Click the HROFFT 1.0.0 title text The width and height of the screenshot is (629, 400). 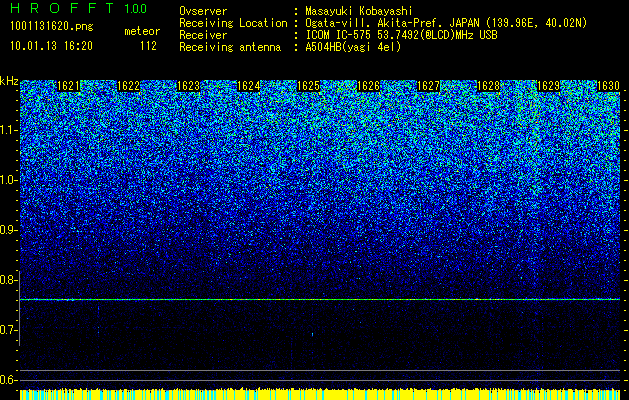(79, 8)
